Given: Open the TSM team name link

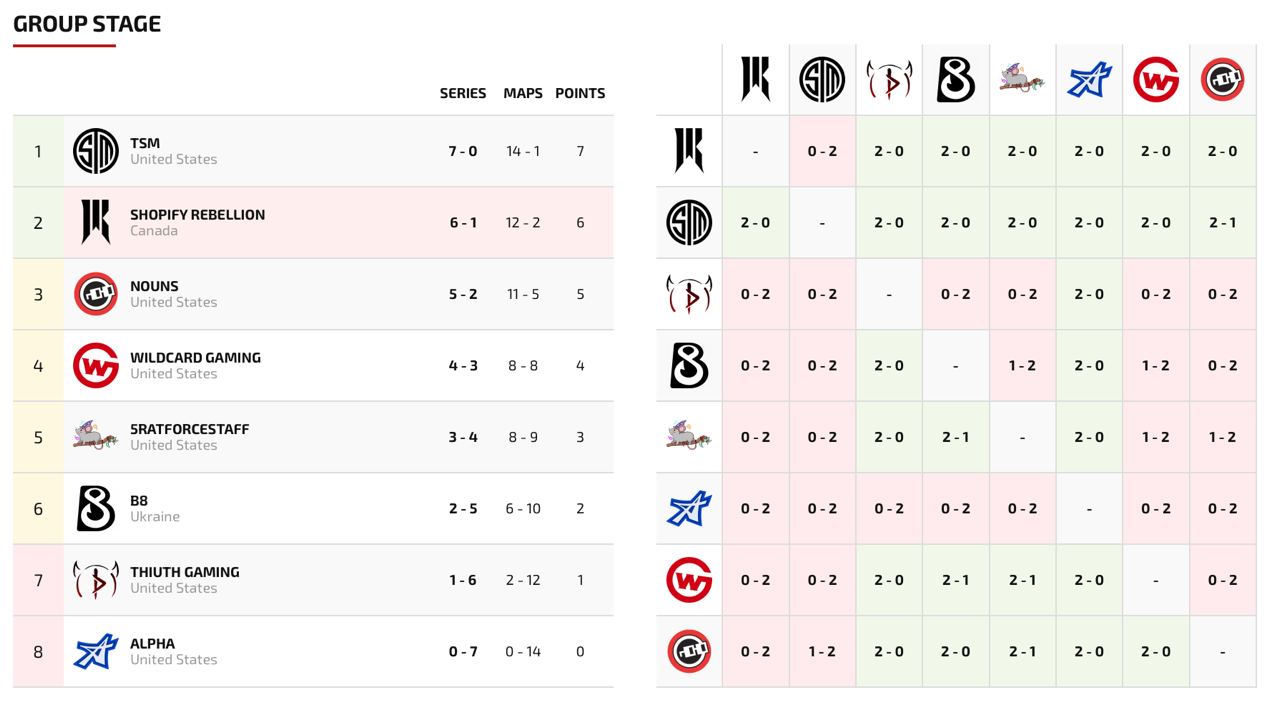Looking at the screenshot, I should [x=145, y=143].
